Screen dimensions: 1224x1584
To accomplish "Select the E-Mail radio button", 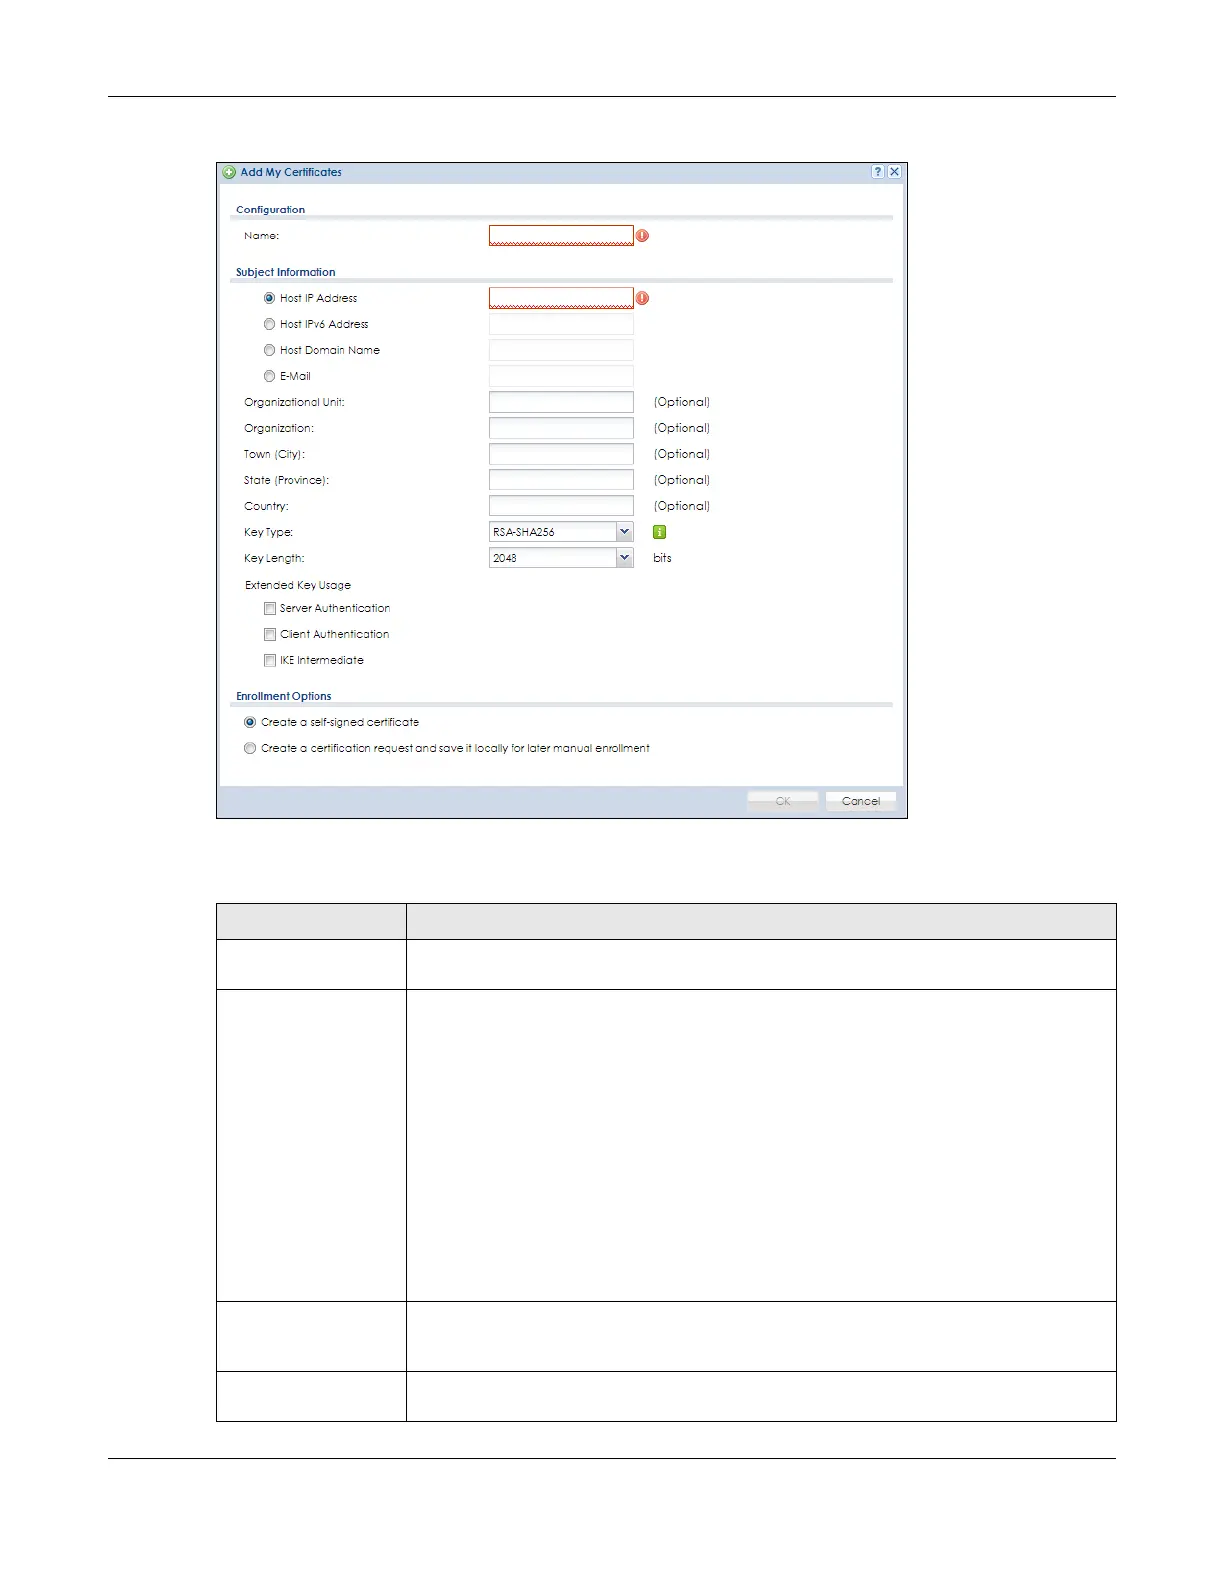I will click(x=270, y=376).
